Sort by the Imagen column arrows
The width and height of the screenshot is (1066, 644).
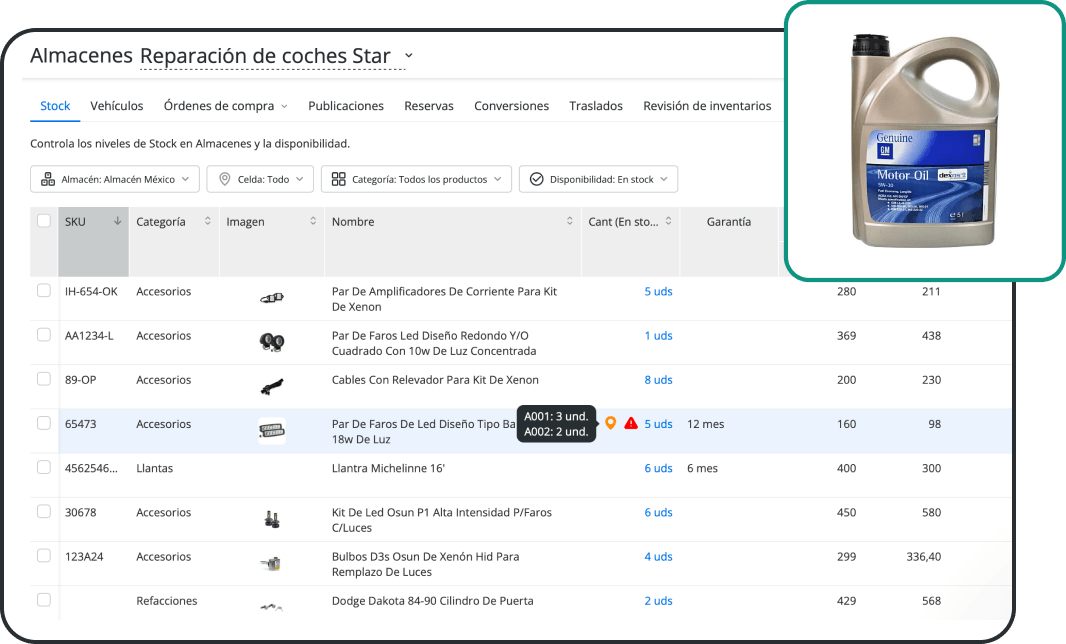313,221
